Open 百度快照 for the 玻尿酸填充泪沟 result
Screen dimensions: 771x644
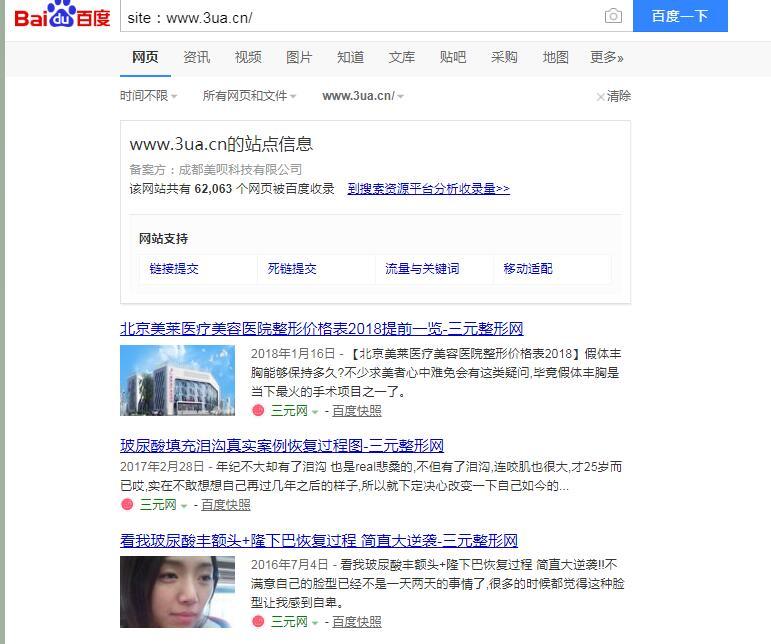226,505
